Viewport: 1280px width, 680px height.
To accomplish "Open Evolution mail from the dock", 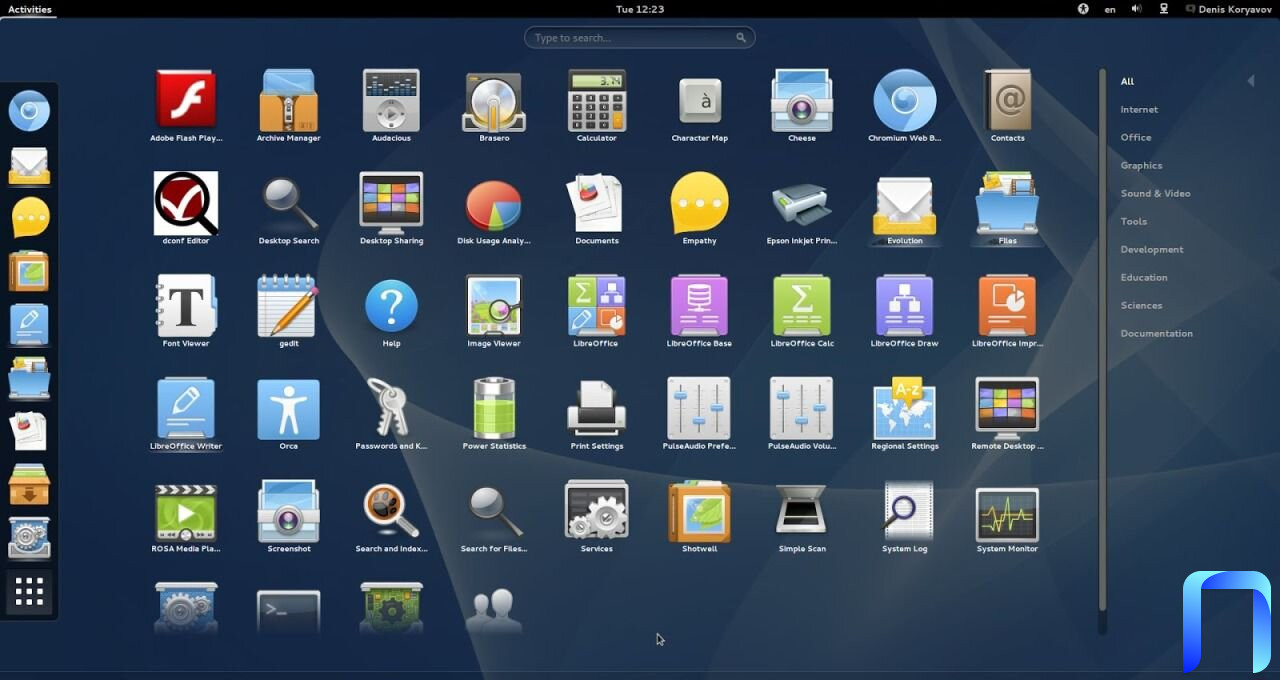I will click(x=29, y=165).
